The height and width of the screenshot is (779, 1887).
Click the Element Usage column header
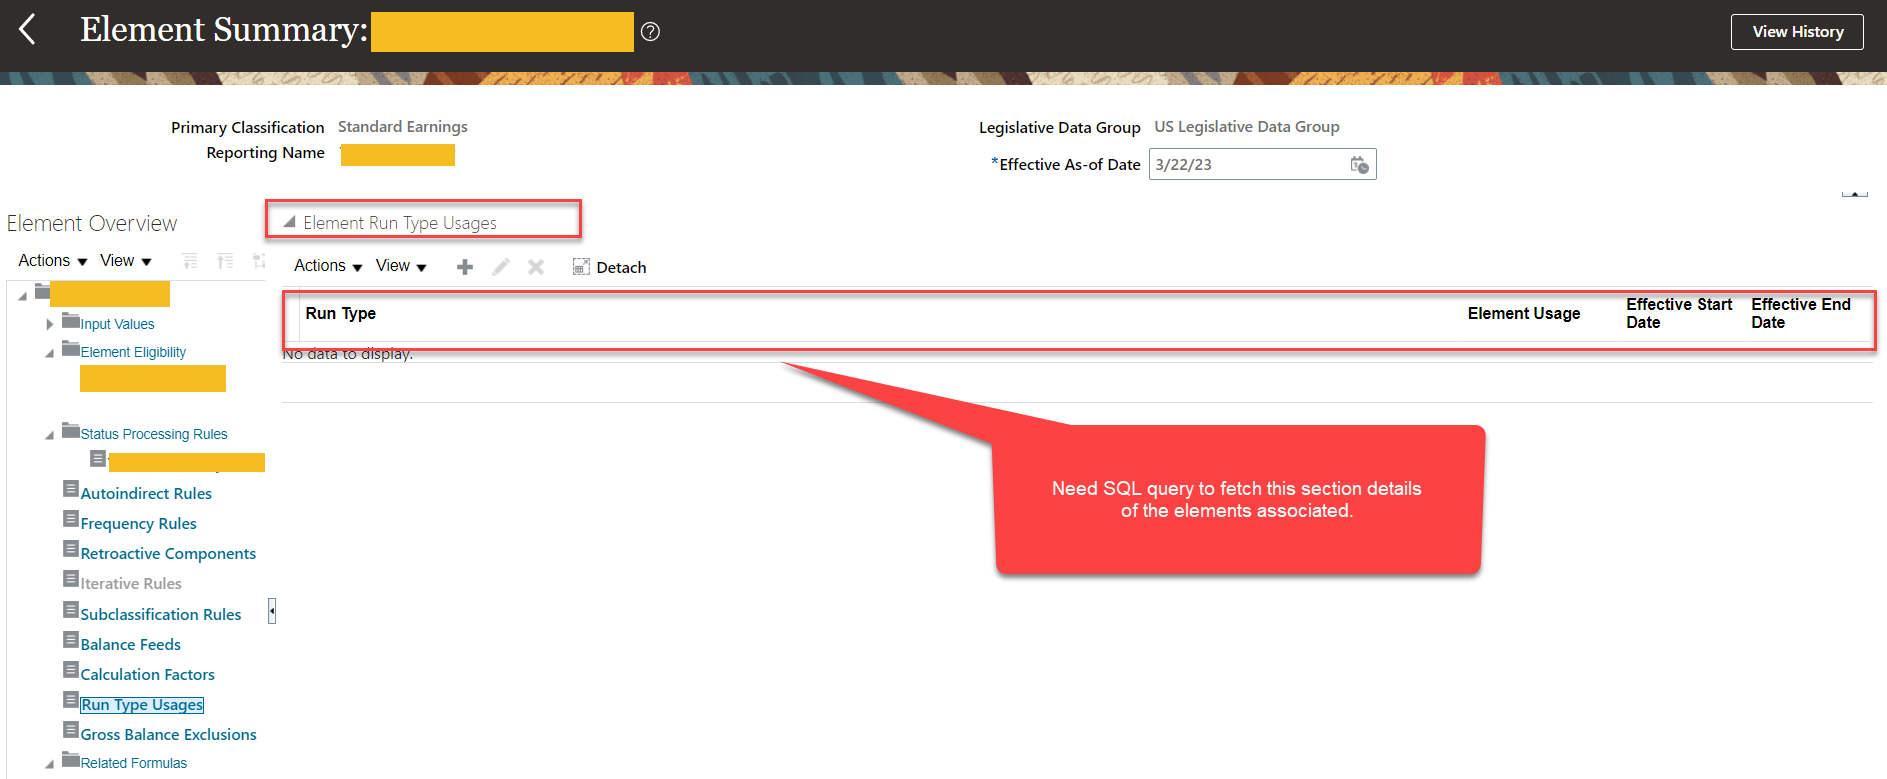pos(1524,314)
